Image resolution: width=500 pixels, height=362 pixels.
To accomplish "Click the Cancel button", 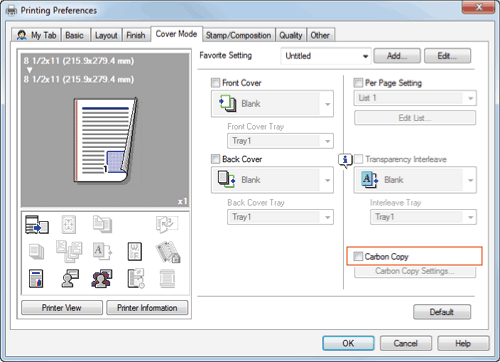I will tap(406, 343).
